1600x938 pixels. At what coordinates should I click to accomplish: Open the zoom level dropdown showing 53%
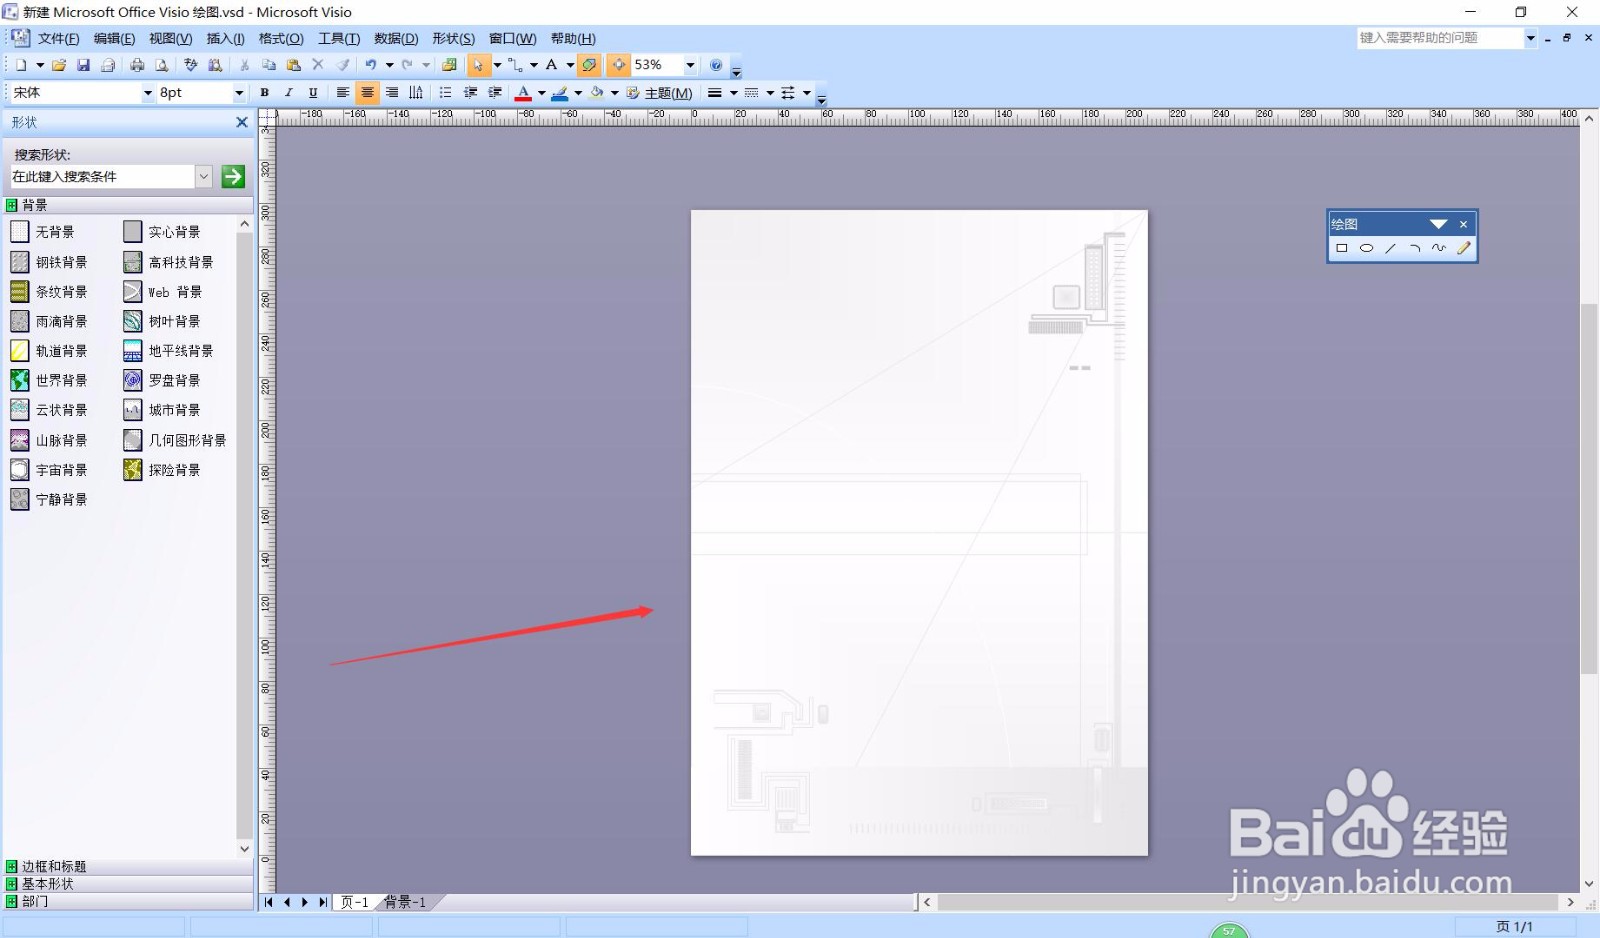(x=690, y=65)
